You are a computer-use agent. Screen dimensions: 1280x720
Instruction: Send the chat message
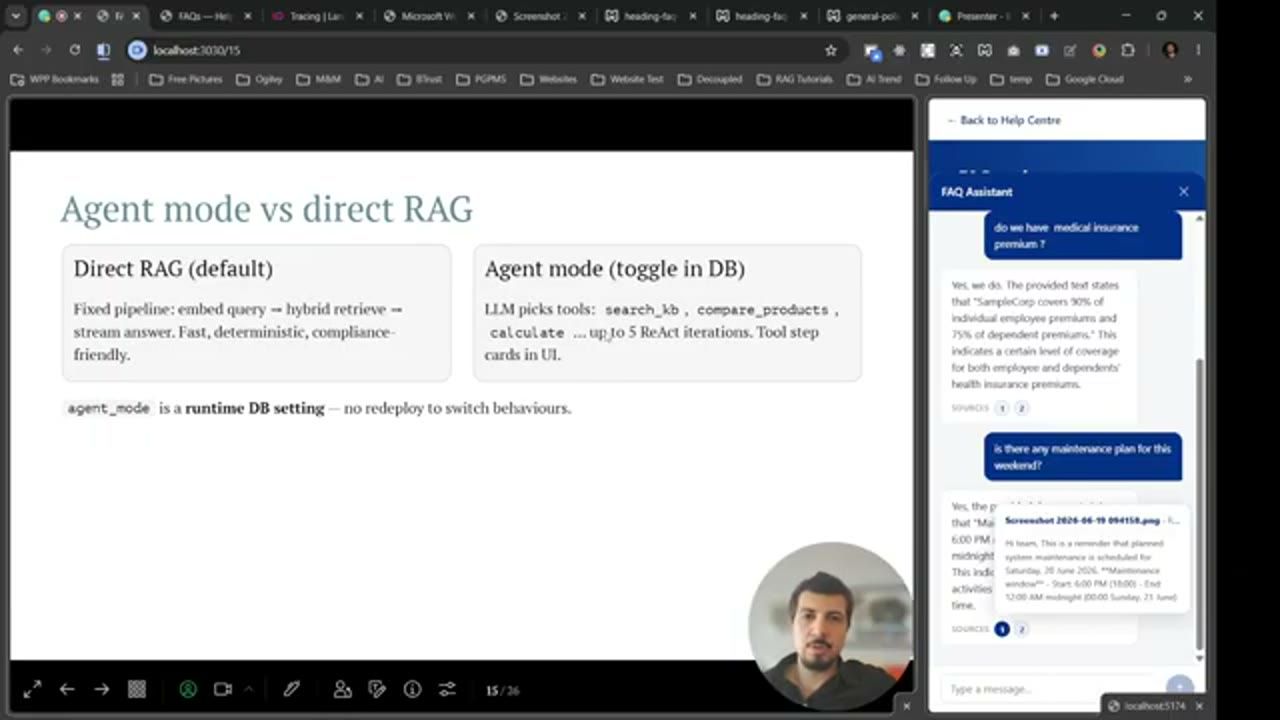pyautogui.click(x=1179, y=686)
